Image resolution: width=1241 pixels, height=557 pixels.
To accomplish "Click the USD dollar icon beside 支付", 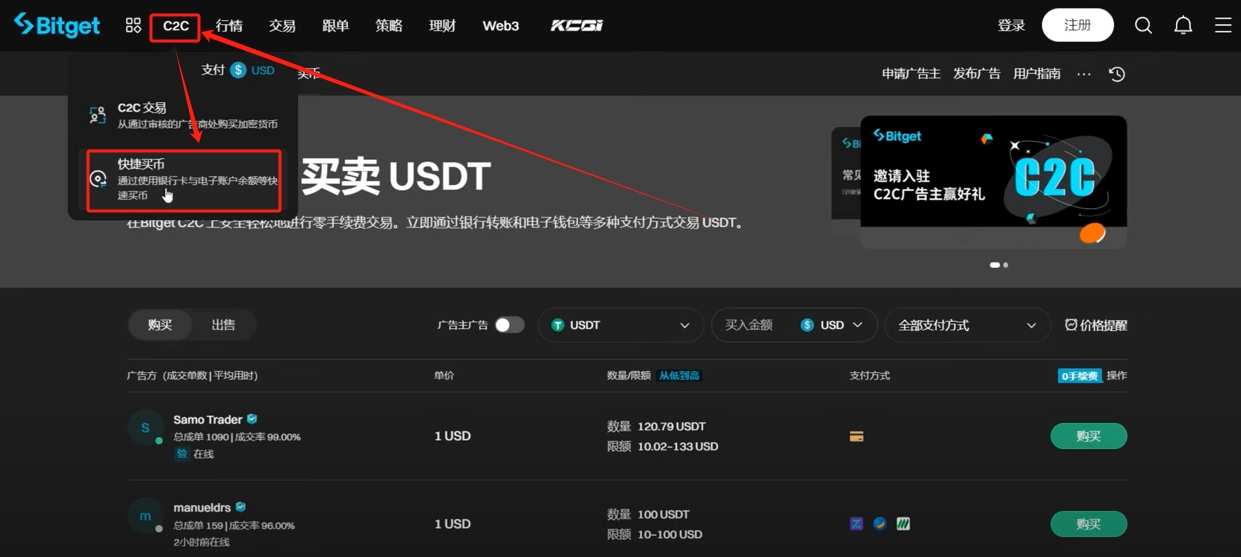I will 238,70.
